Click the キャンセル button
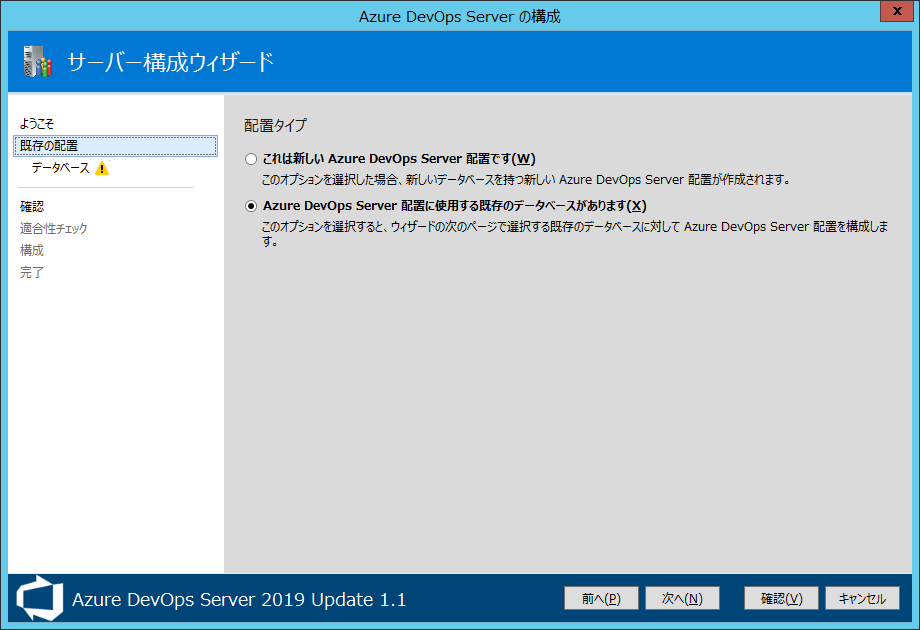 click(862, 598)
